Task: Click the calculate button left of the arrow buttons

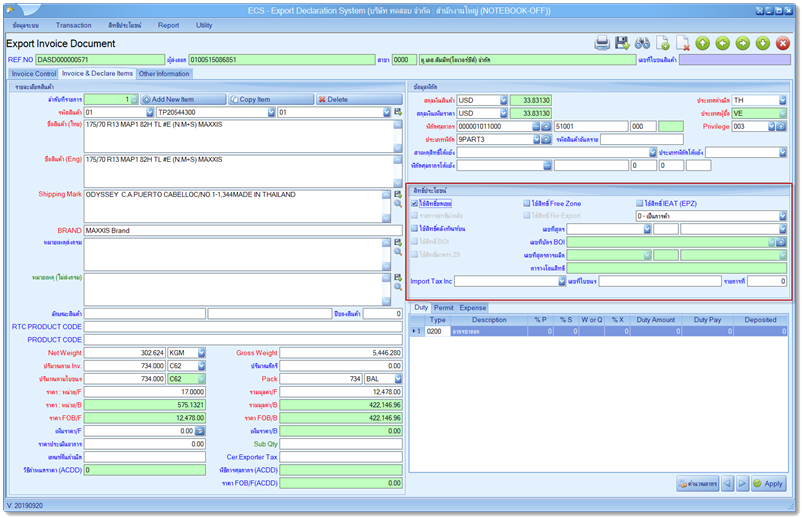Action: [x=698, y=483]
